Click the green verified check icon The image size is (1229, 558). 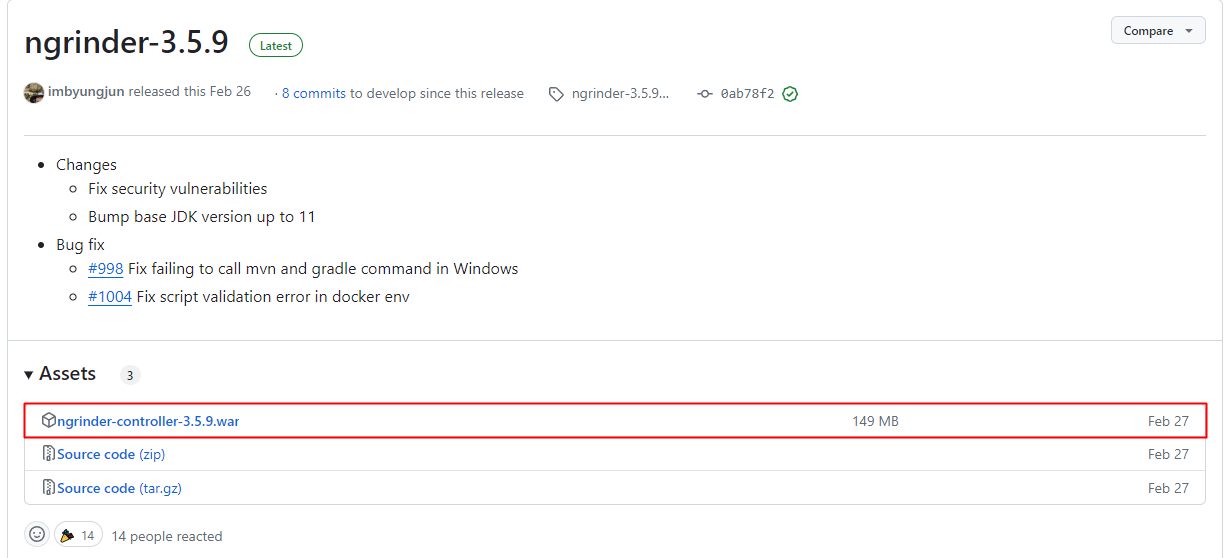(790, 94)
